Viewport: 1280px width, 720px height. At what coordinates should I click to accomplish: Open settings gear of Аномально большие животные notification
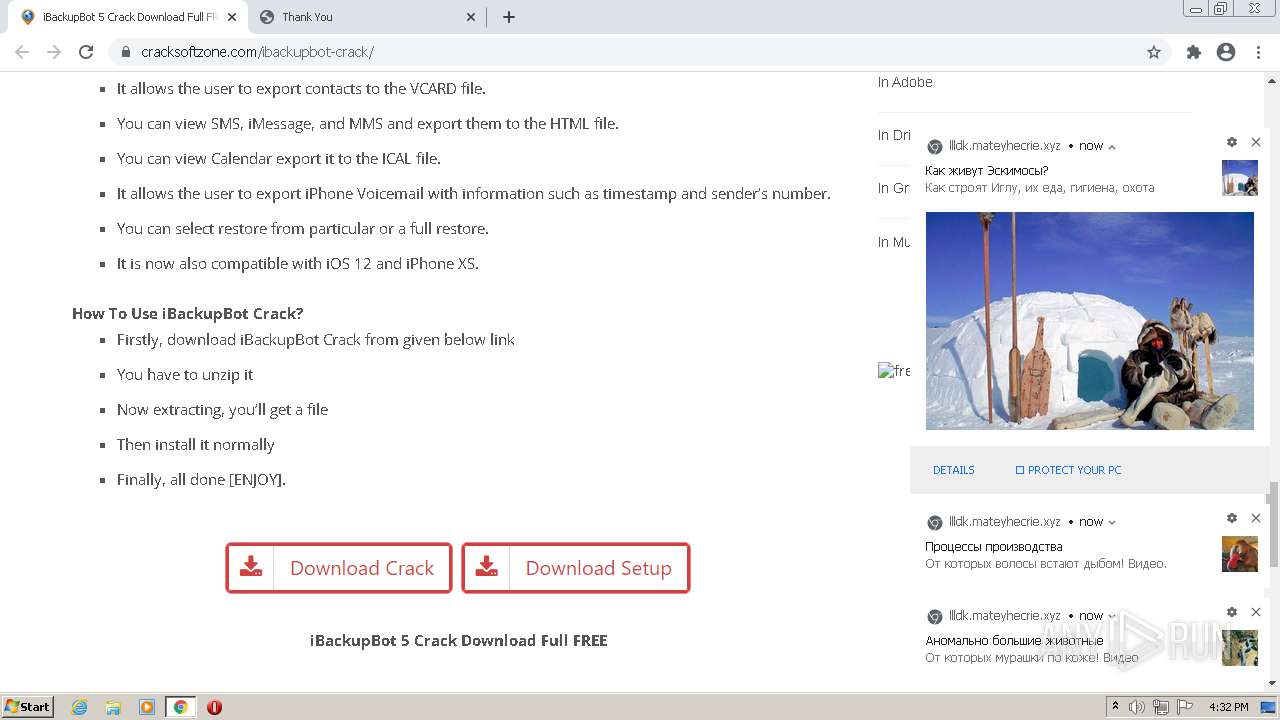click(x=1232, y=612)
